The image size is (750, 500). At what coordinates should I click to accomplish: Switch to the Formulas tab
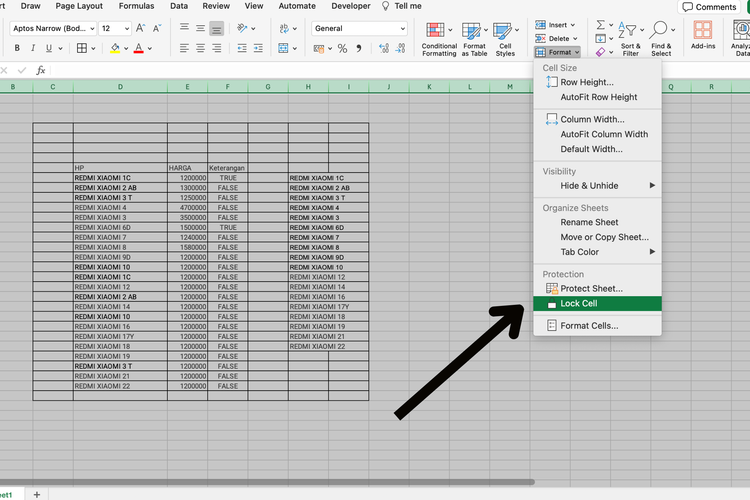click(x=136, y=6)
